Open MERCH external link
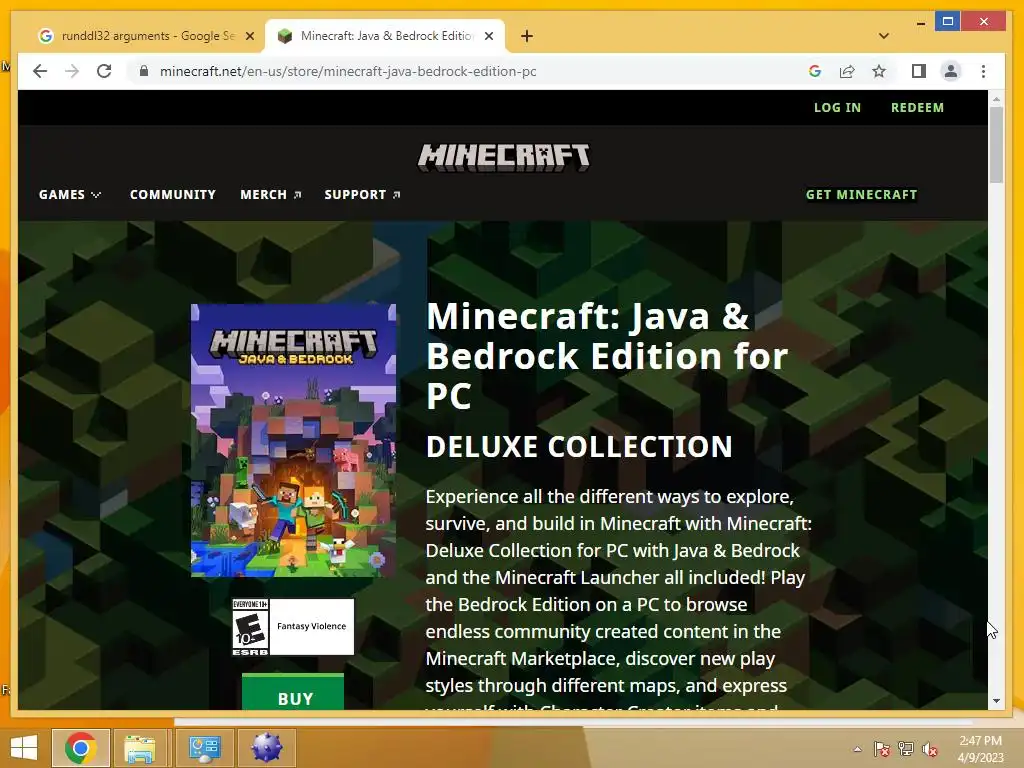The width and height of the screenshot is (1024, 768). 270,195
